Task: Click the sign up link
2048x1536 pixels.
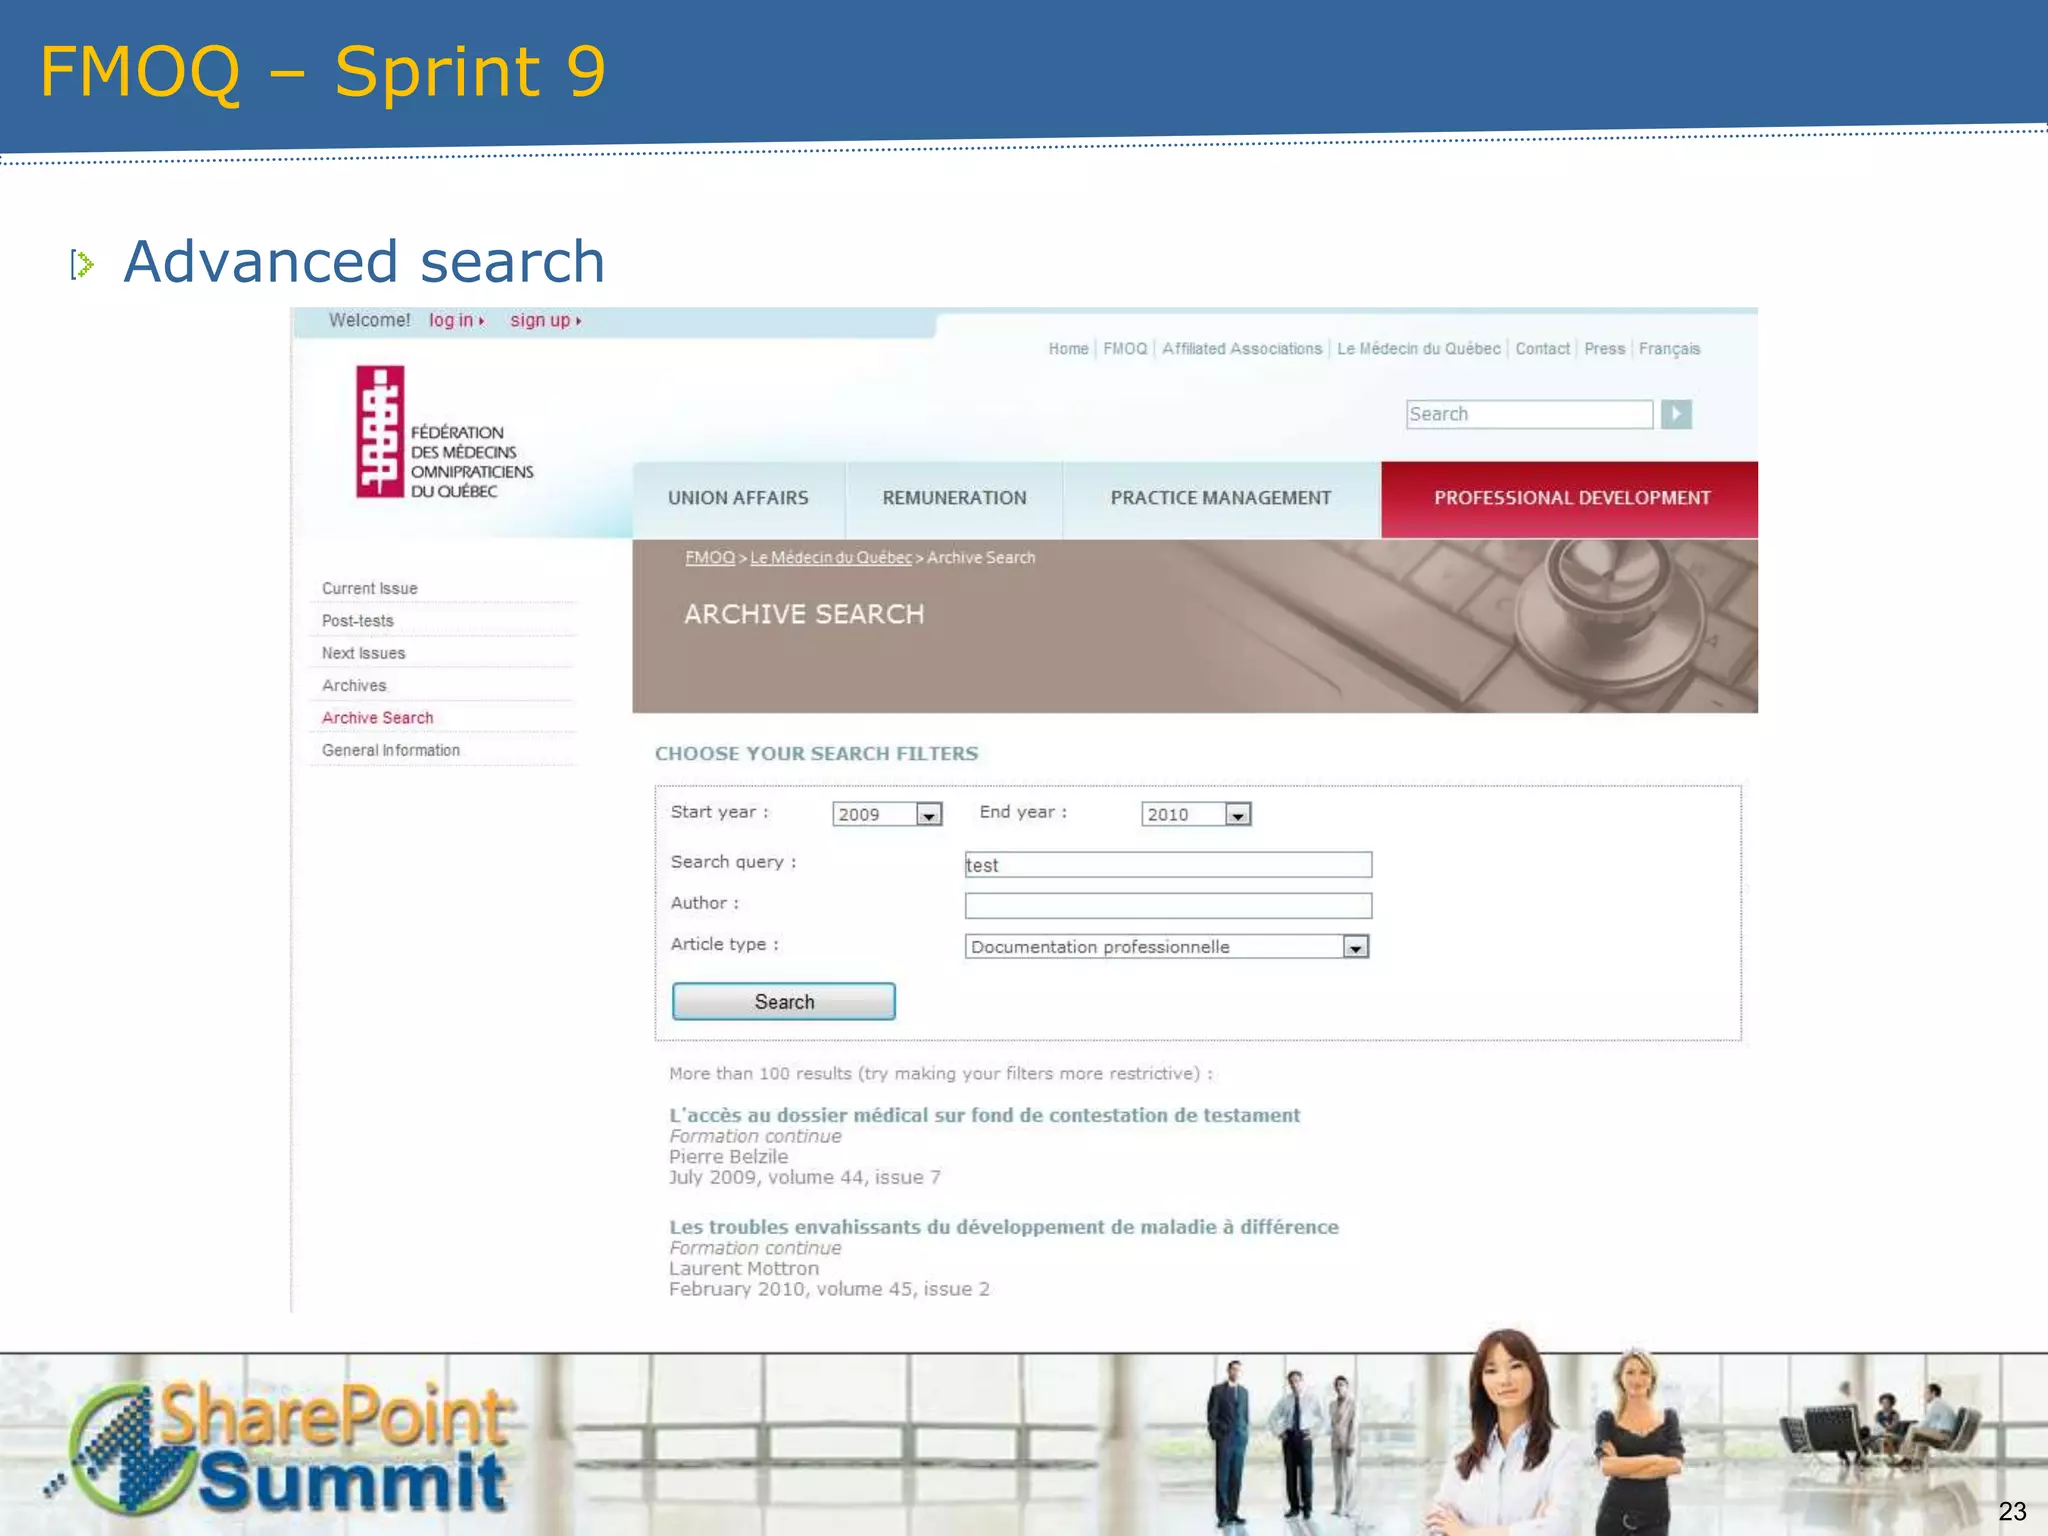Action: coord(545,320)
